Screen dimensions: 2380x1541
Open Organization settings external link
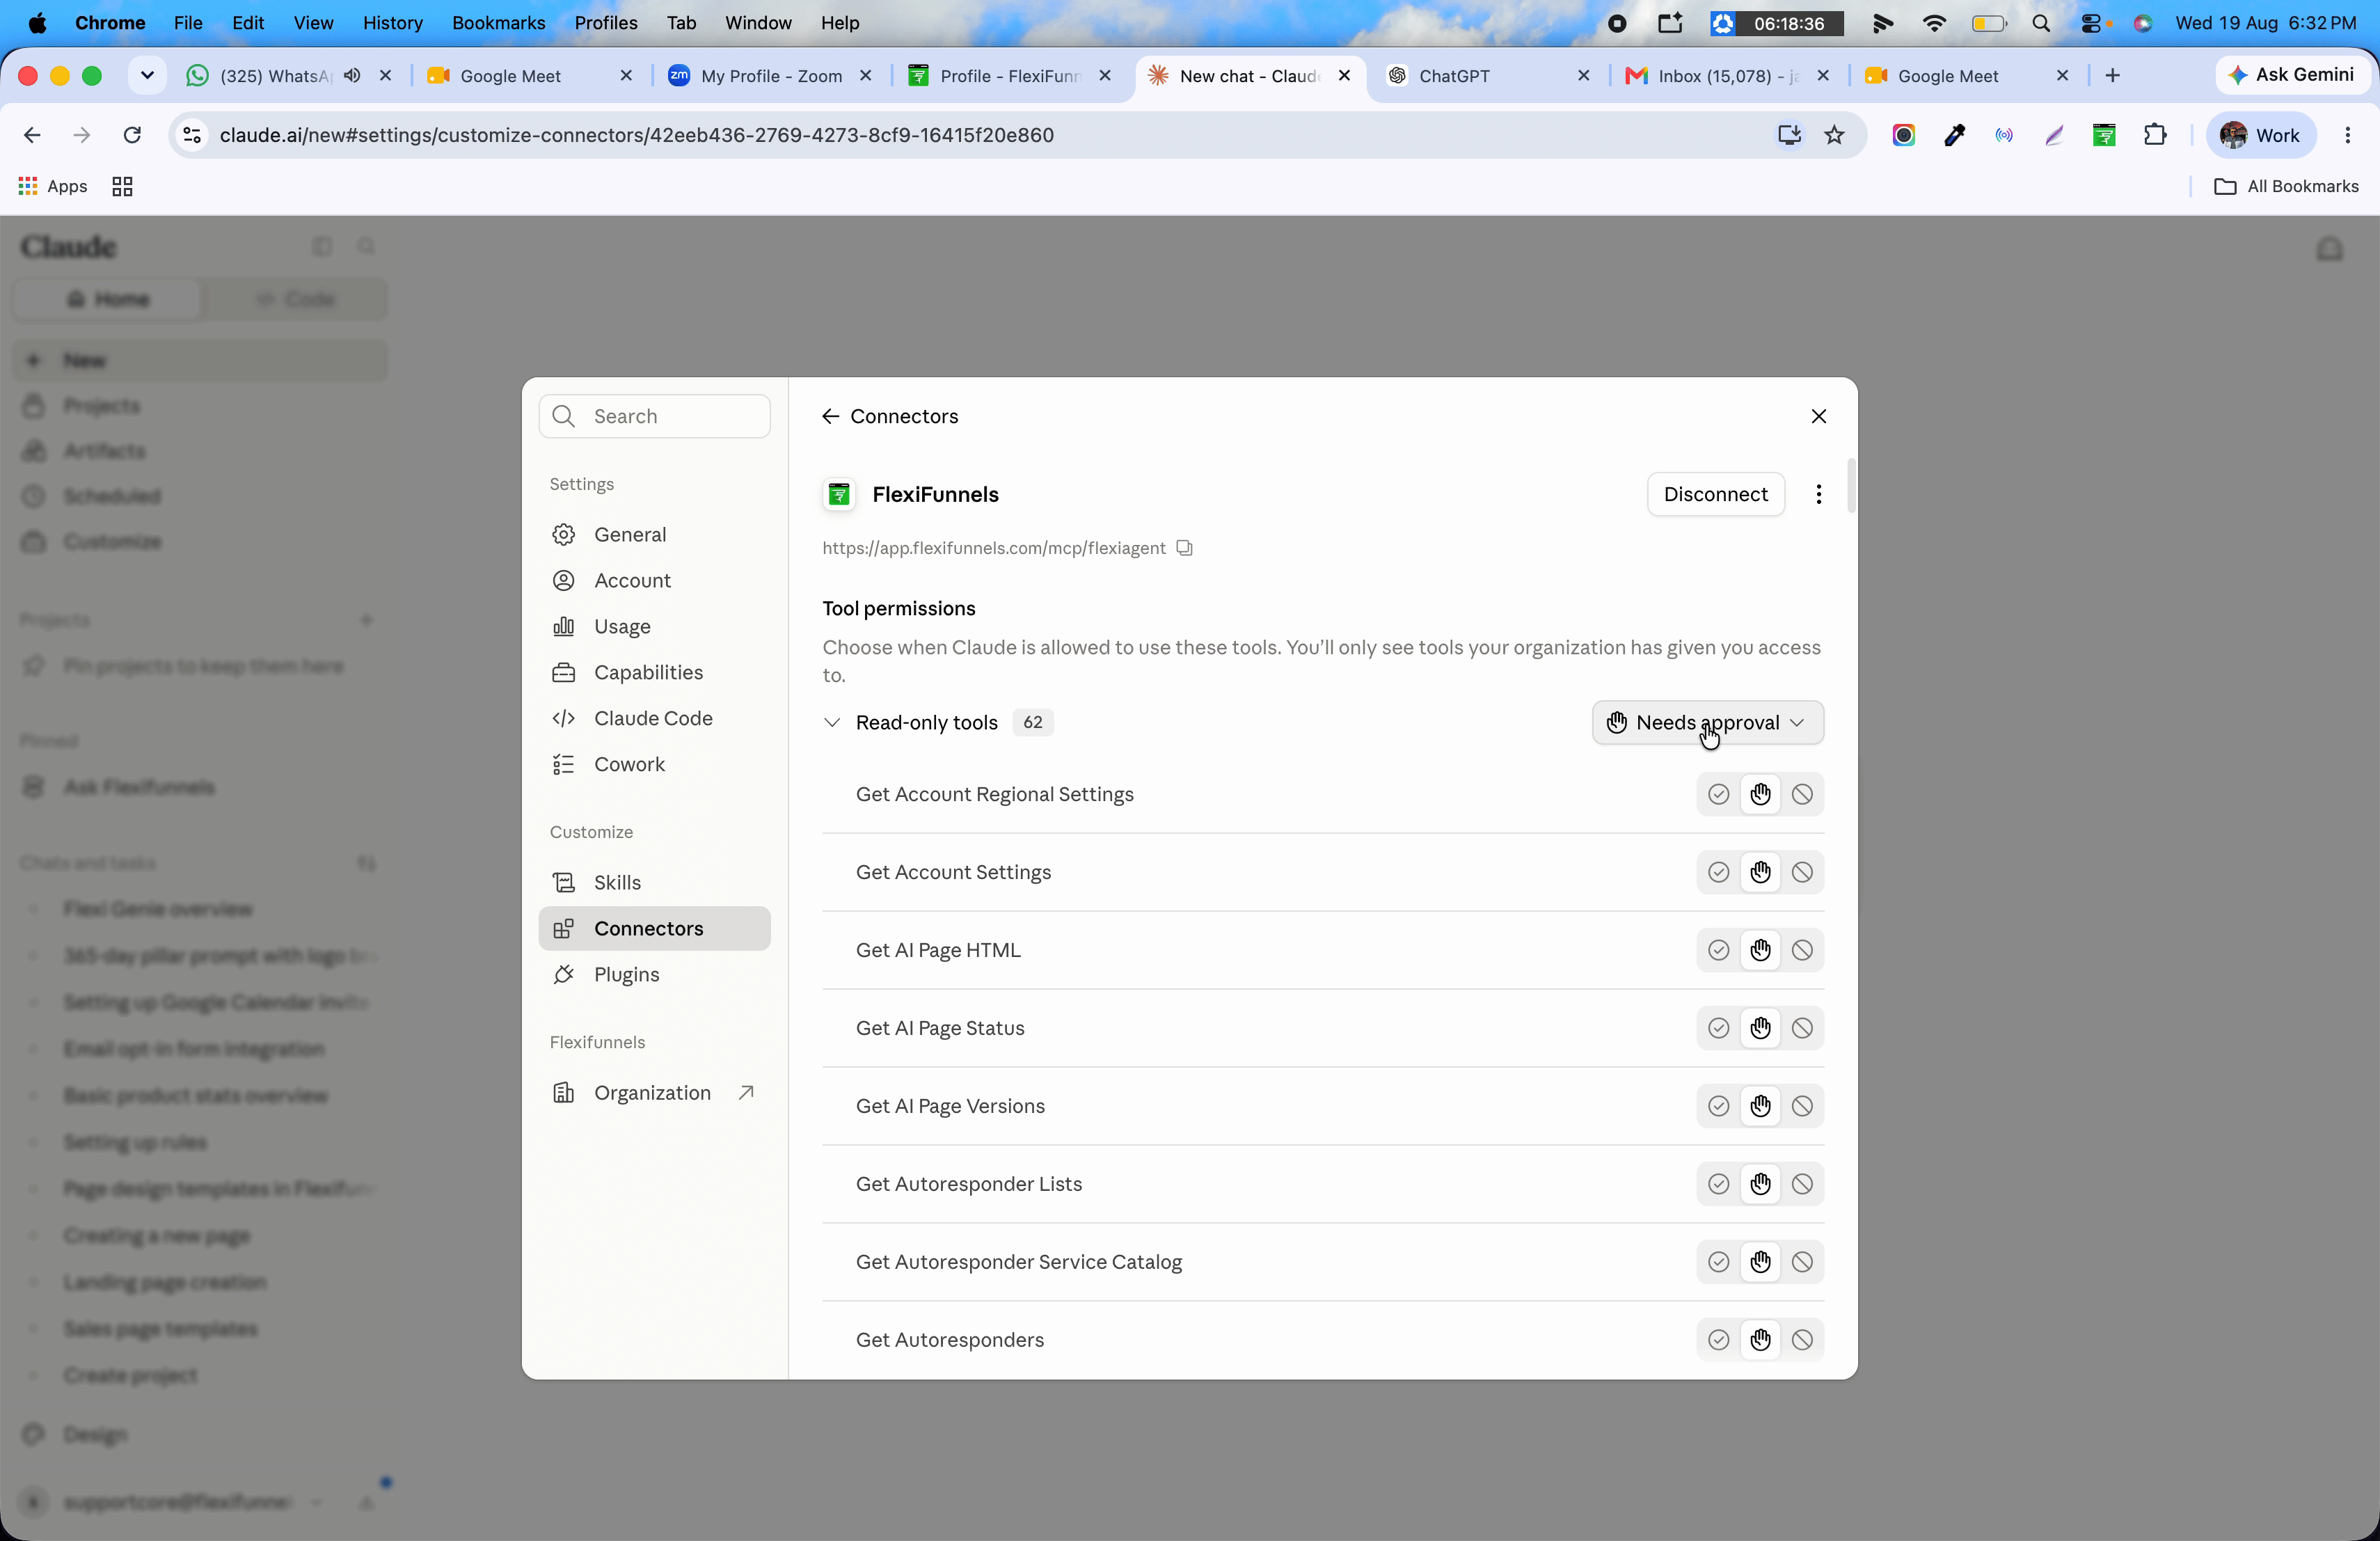pos(654,1093)
